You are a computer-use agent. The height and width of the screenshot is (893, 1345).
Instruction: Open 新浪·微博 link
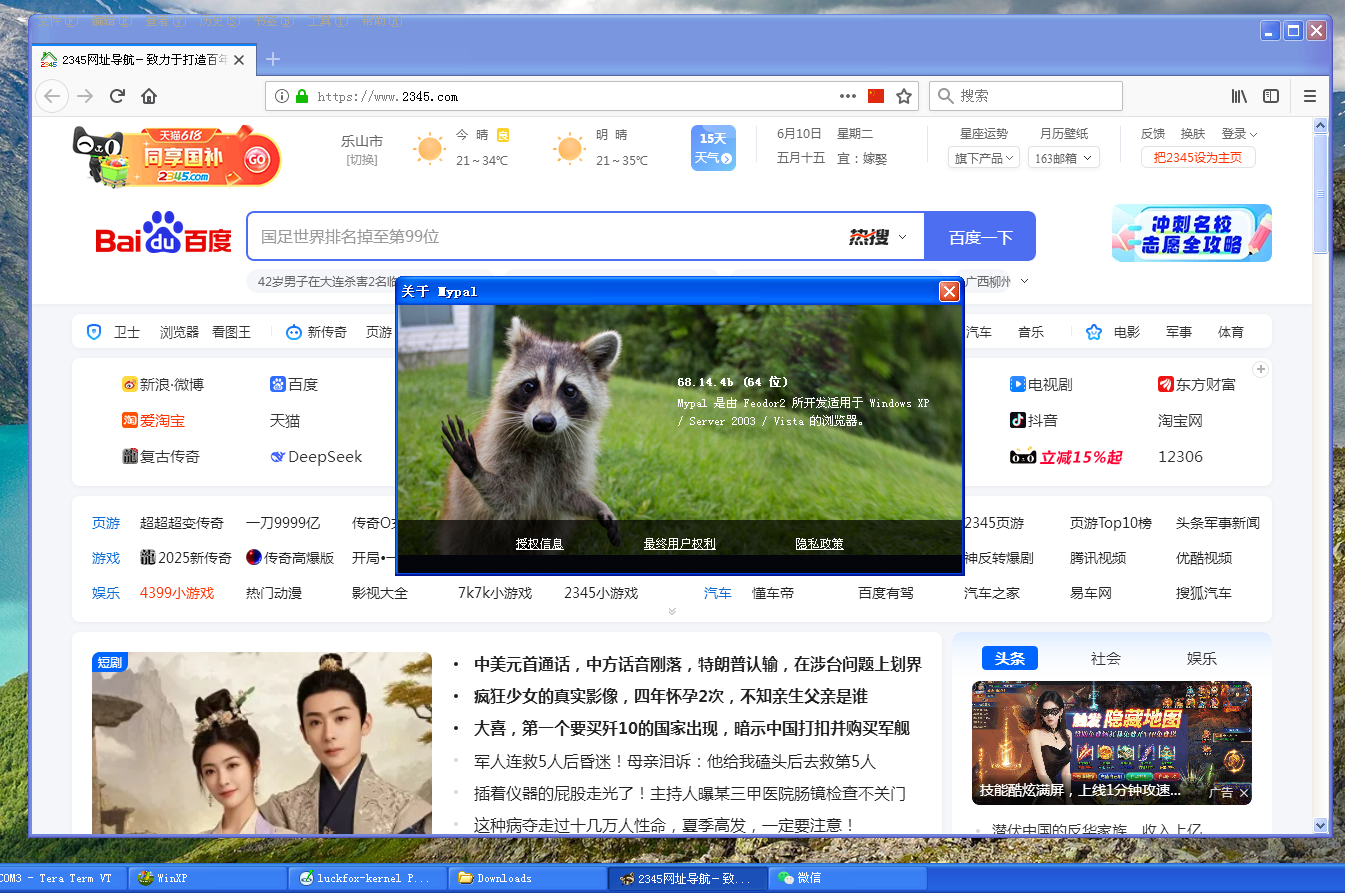click(162, 385)
